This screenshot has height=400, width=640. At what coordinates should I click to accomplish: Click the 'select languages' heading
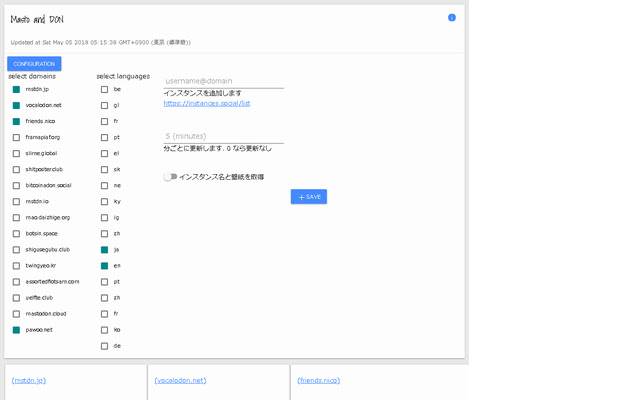coord(123,76)
